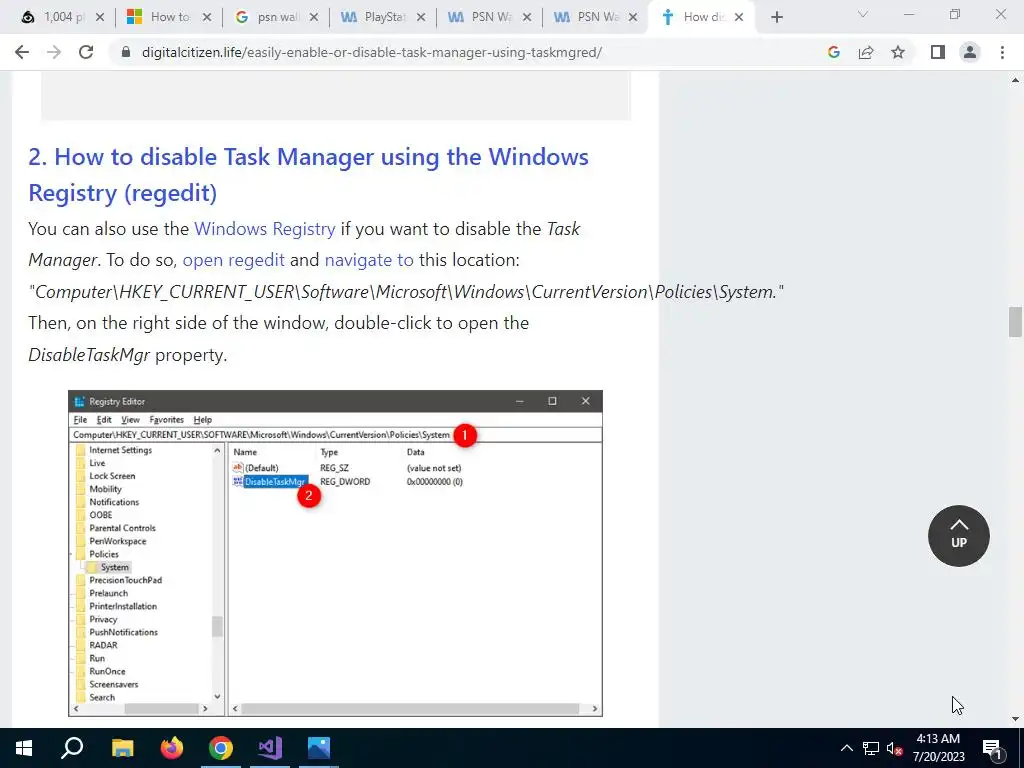
Task: Switch to the 'PlayStat' tab
Action: point(383,17)
